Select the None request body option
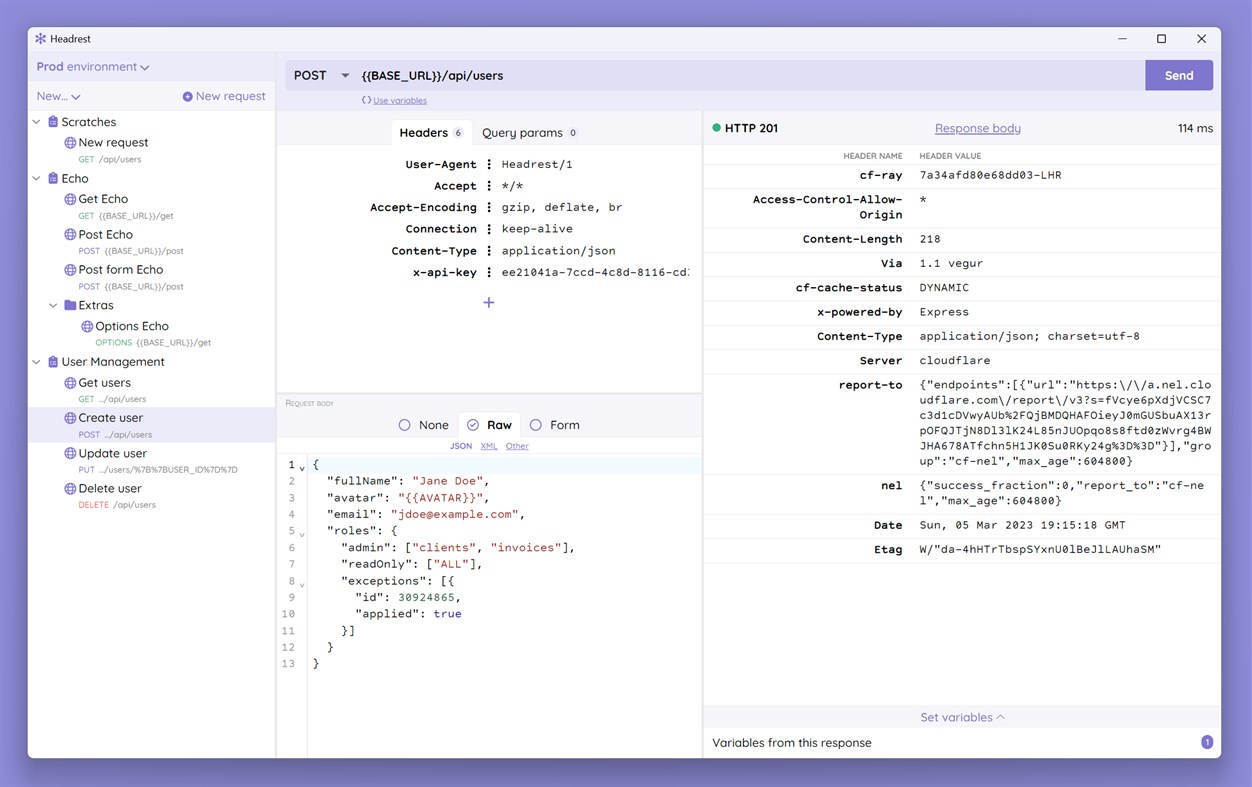 click(423, 425)
